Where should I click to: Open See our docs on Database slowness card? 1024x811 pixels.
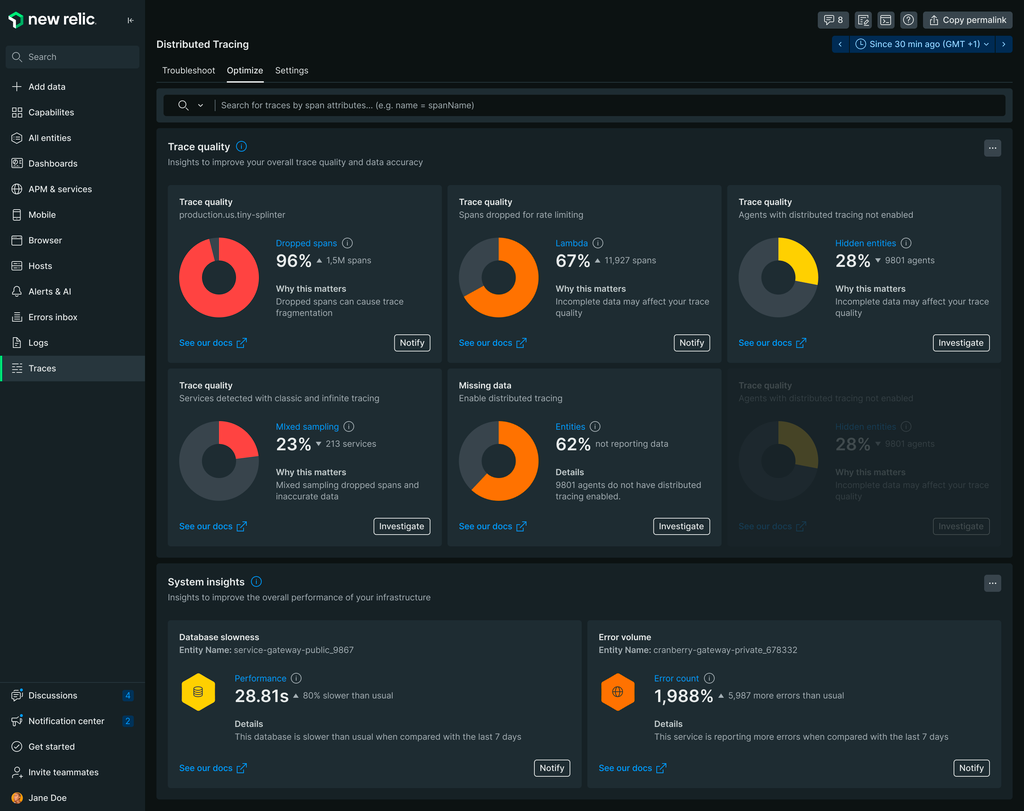pyautogui.click(x=213, y=768)
